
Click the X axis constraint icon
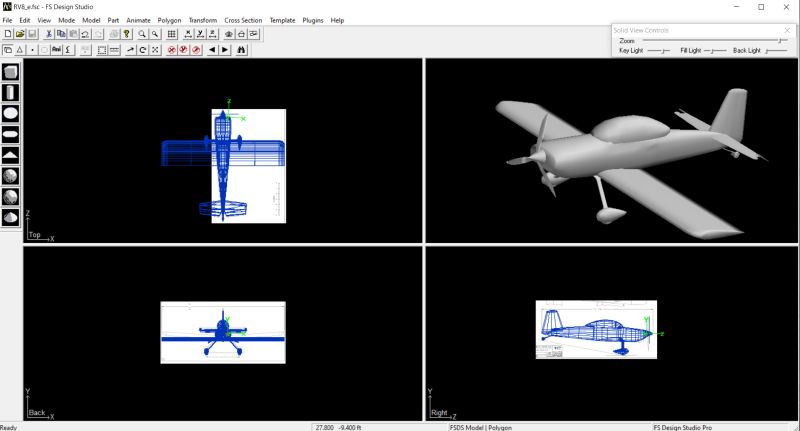click(x=188, y=34)
